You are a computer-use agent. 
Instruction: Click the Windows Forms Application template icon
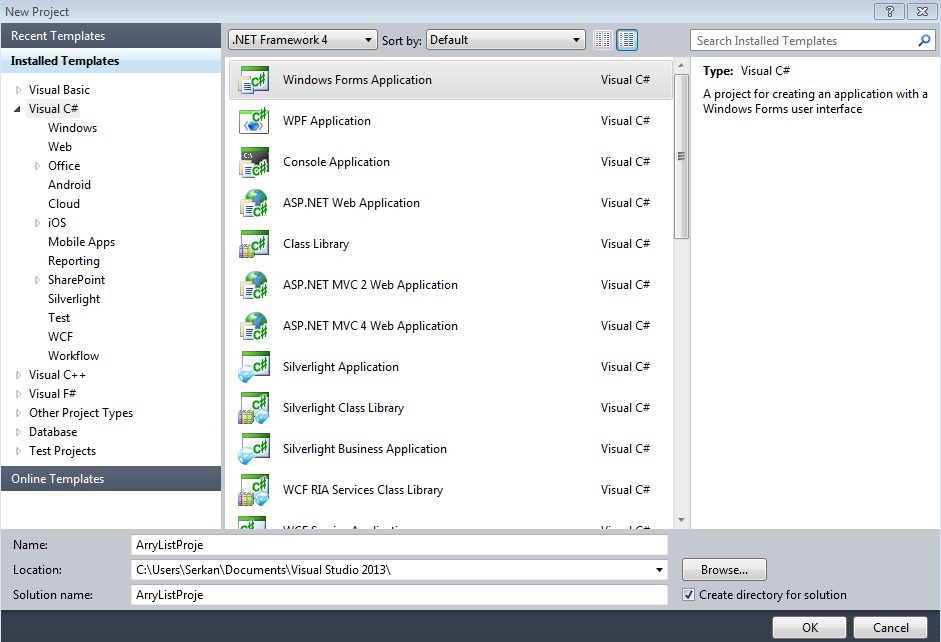click(253, 80)
